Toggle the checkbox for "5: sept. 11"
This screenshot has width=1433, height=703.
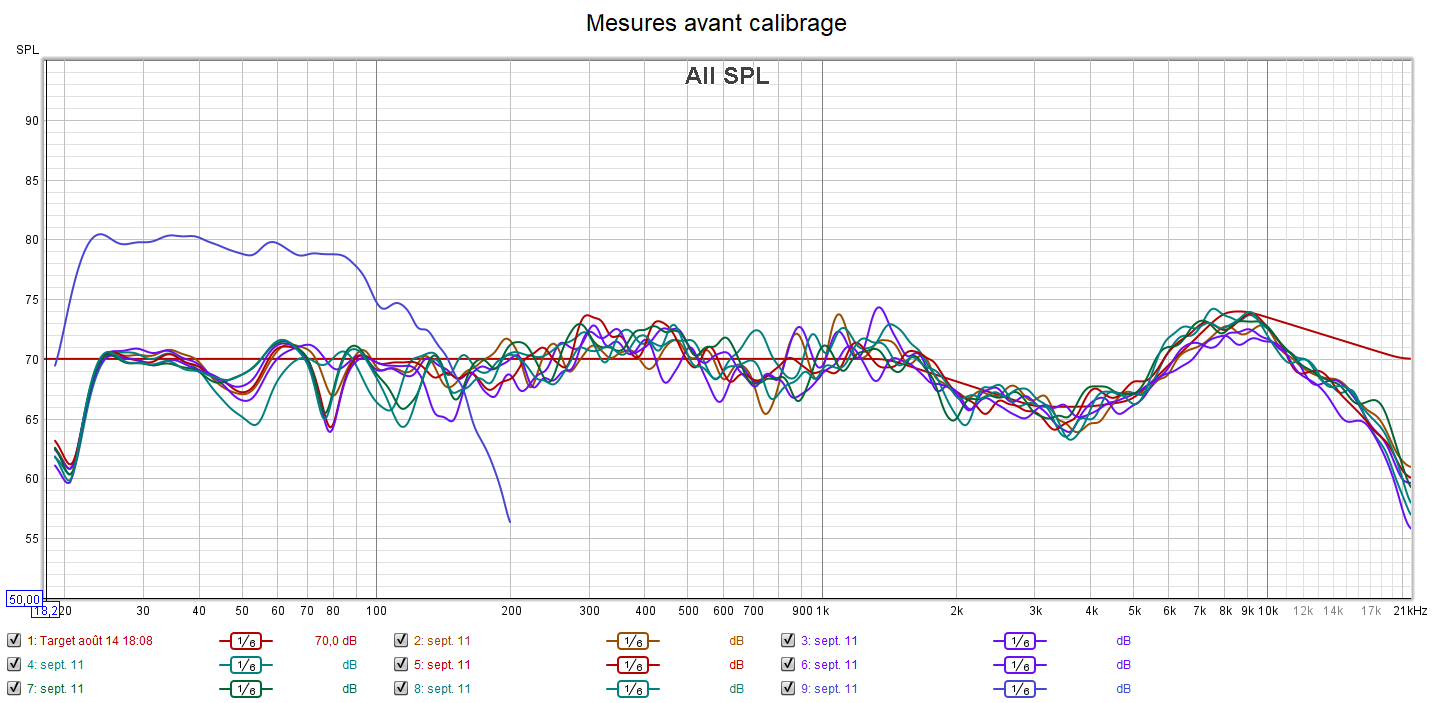(401, 665)
